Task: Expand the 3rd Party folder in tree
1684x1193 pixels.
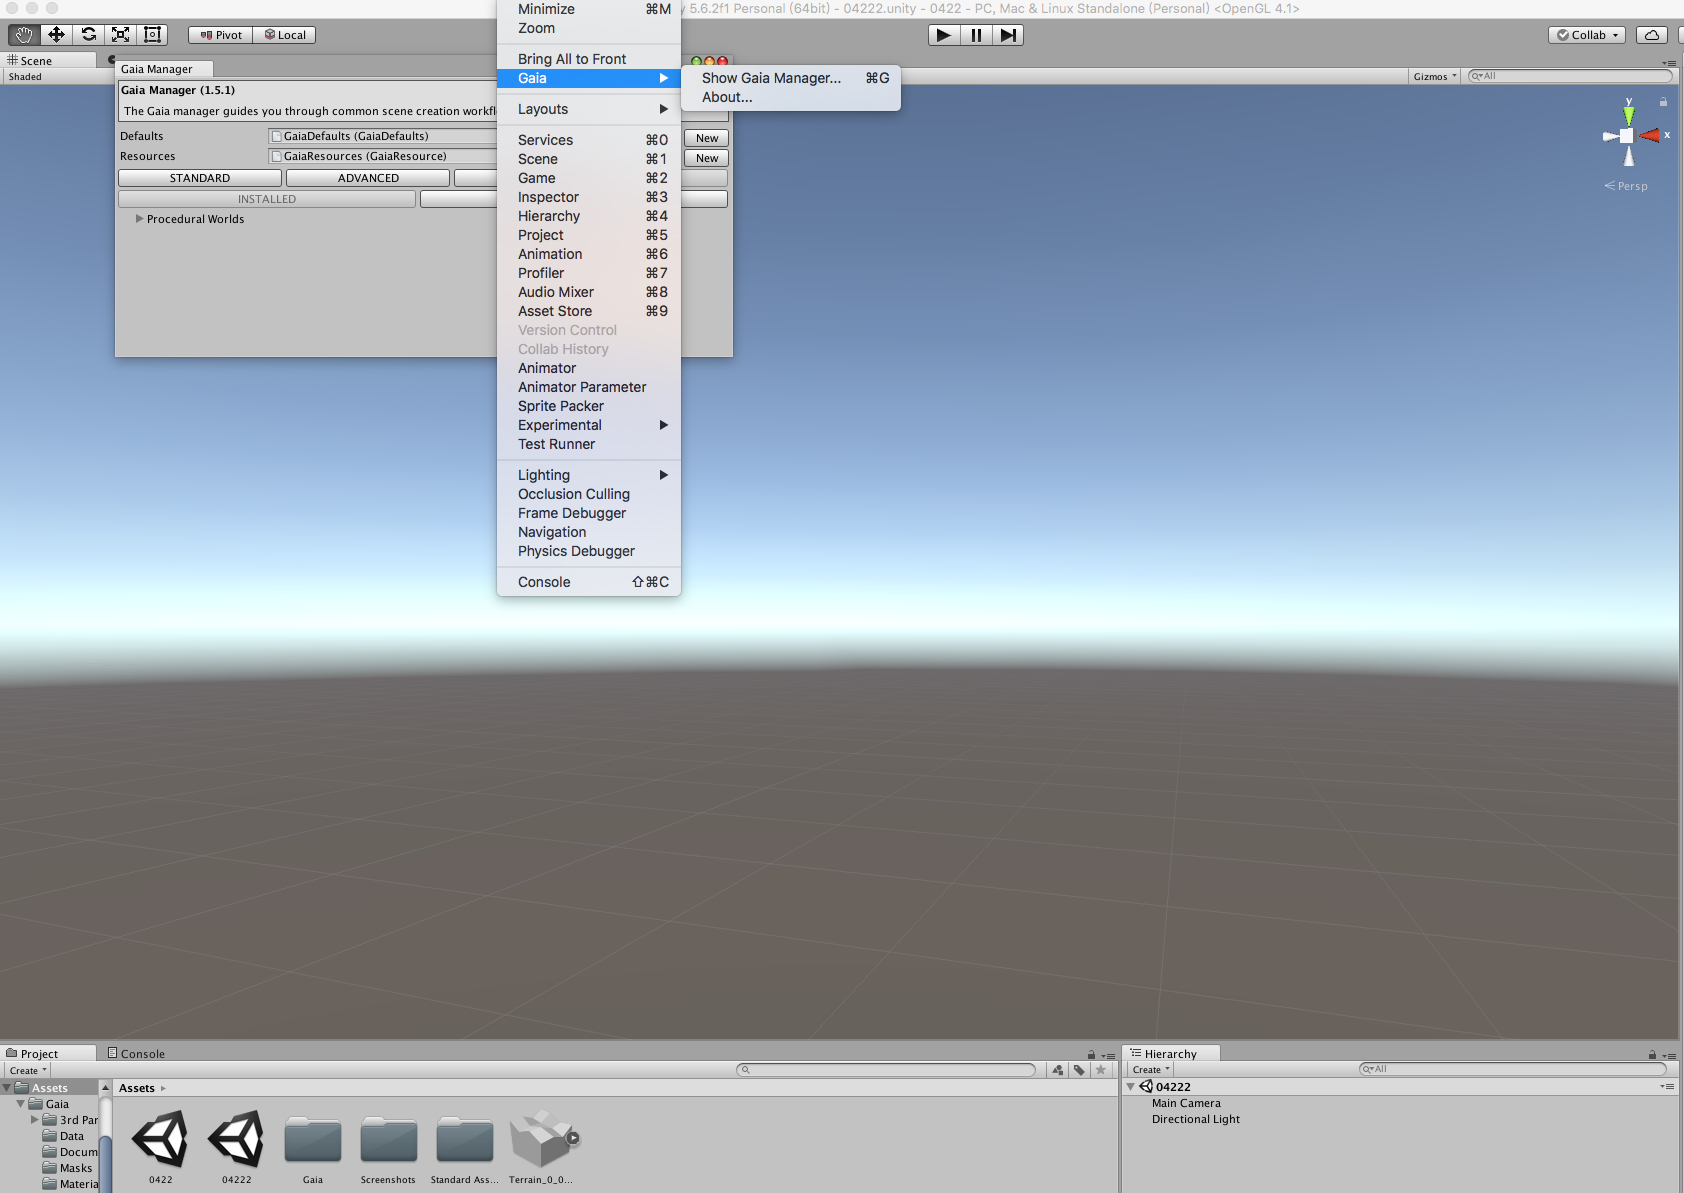Action: tap(35, 1120)
